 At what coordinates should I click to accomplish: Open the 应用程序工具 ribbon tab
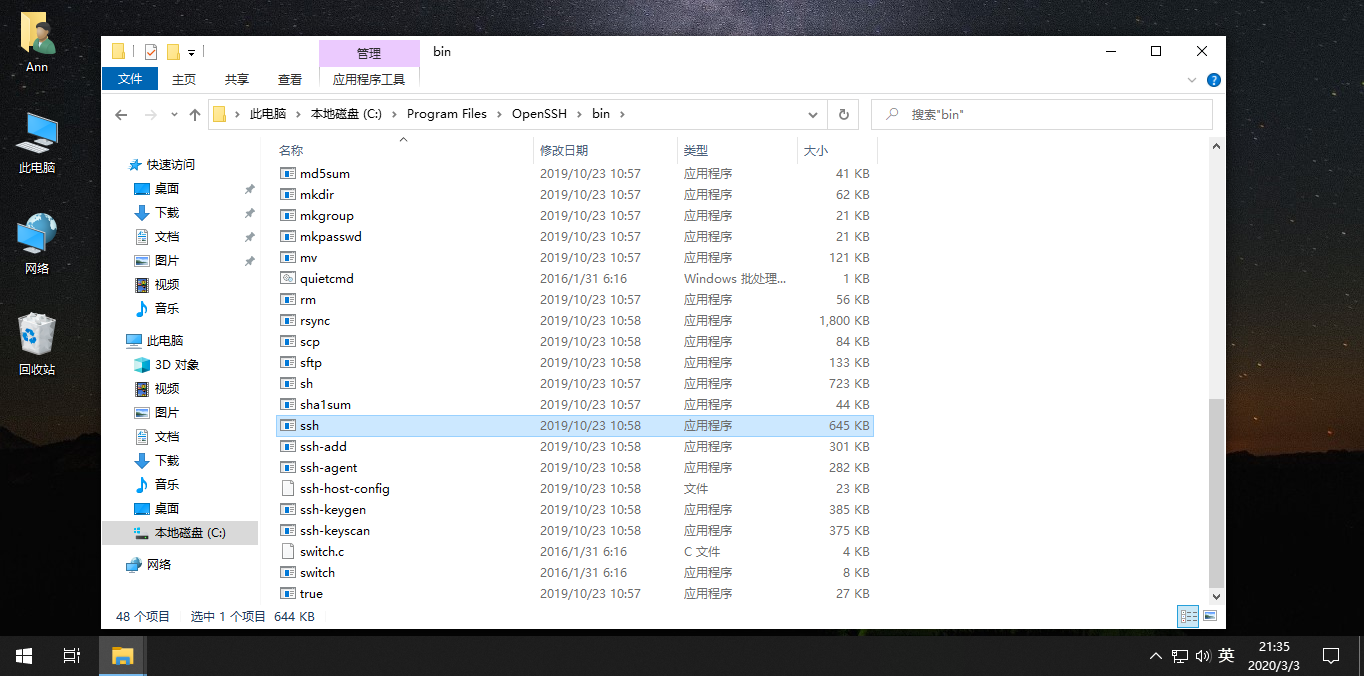369,79
